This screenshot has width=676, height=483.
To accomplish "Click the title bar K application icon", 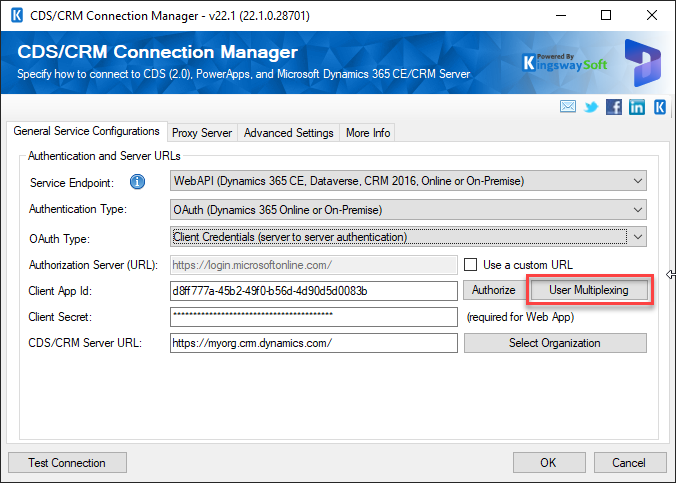I will click(x=17, y=16).
